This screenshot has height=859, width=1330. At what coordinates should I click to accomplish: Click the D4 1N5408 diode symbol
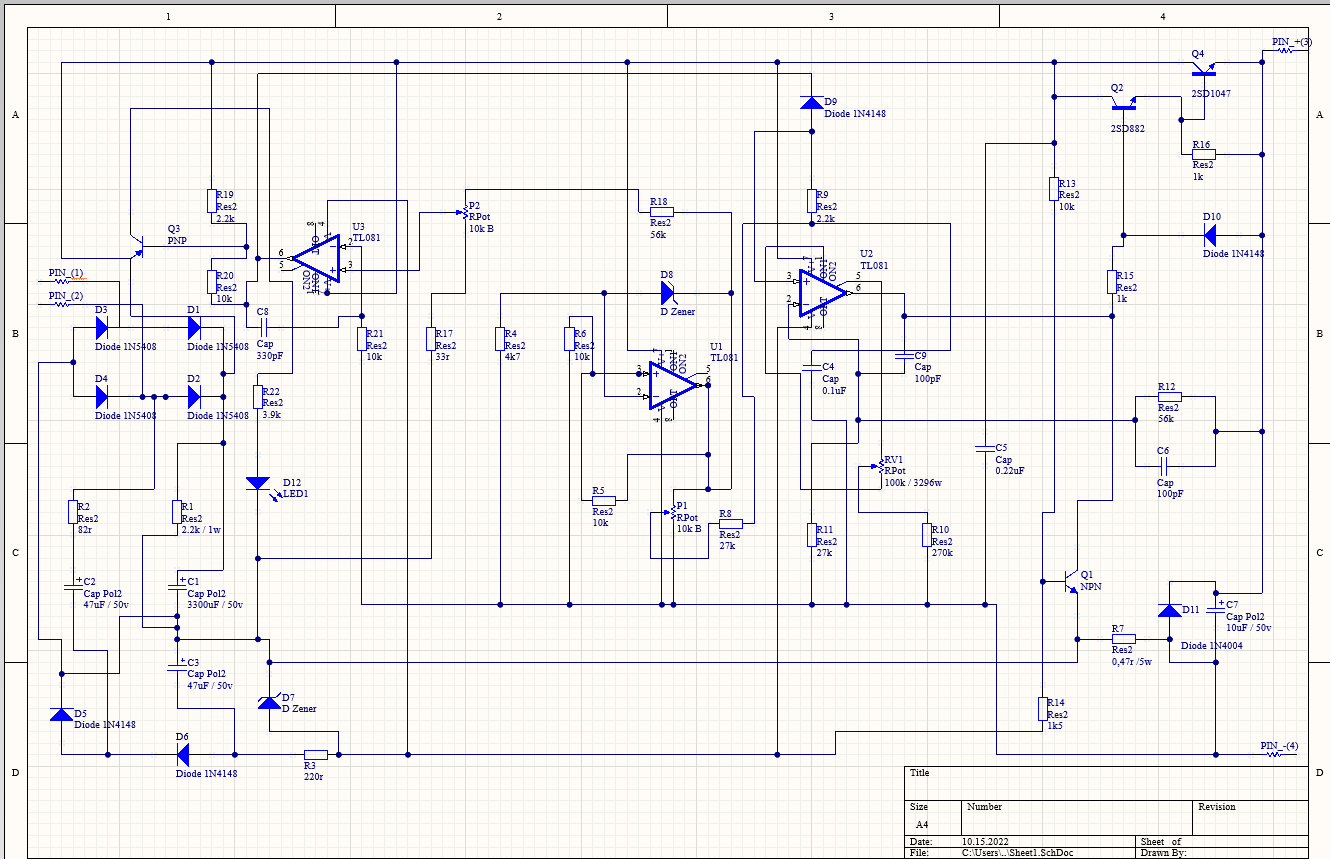click(x=101, y=396)
